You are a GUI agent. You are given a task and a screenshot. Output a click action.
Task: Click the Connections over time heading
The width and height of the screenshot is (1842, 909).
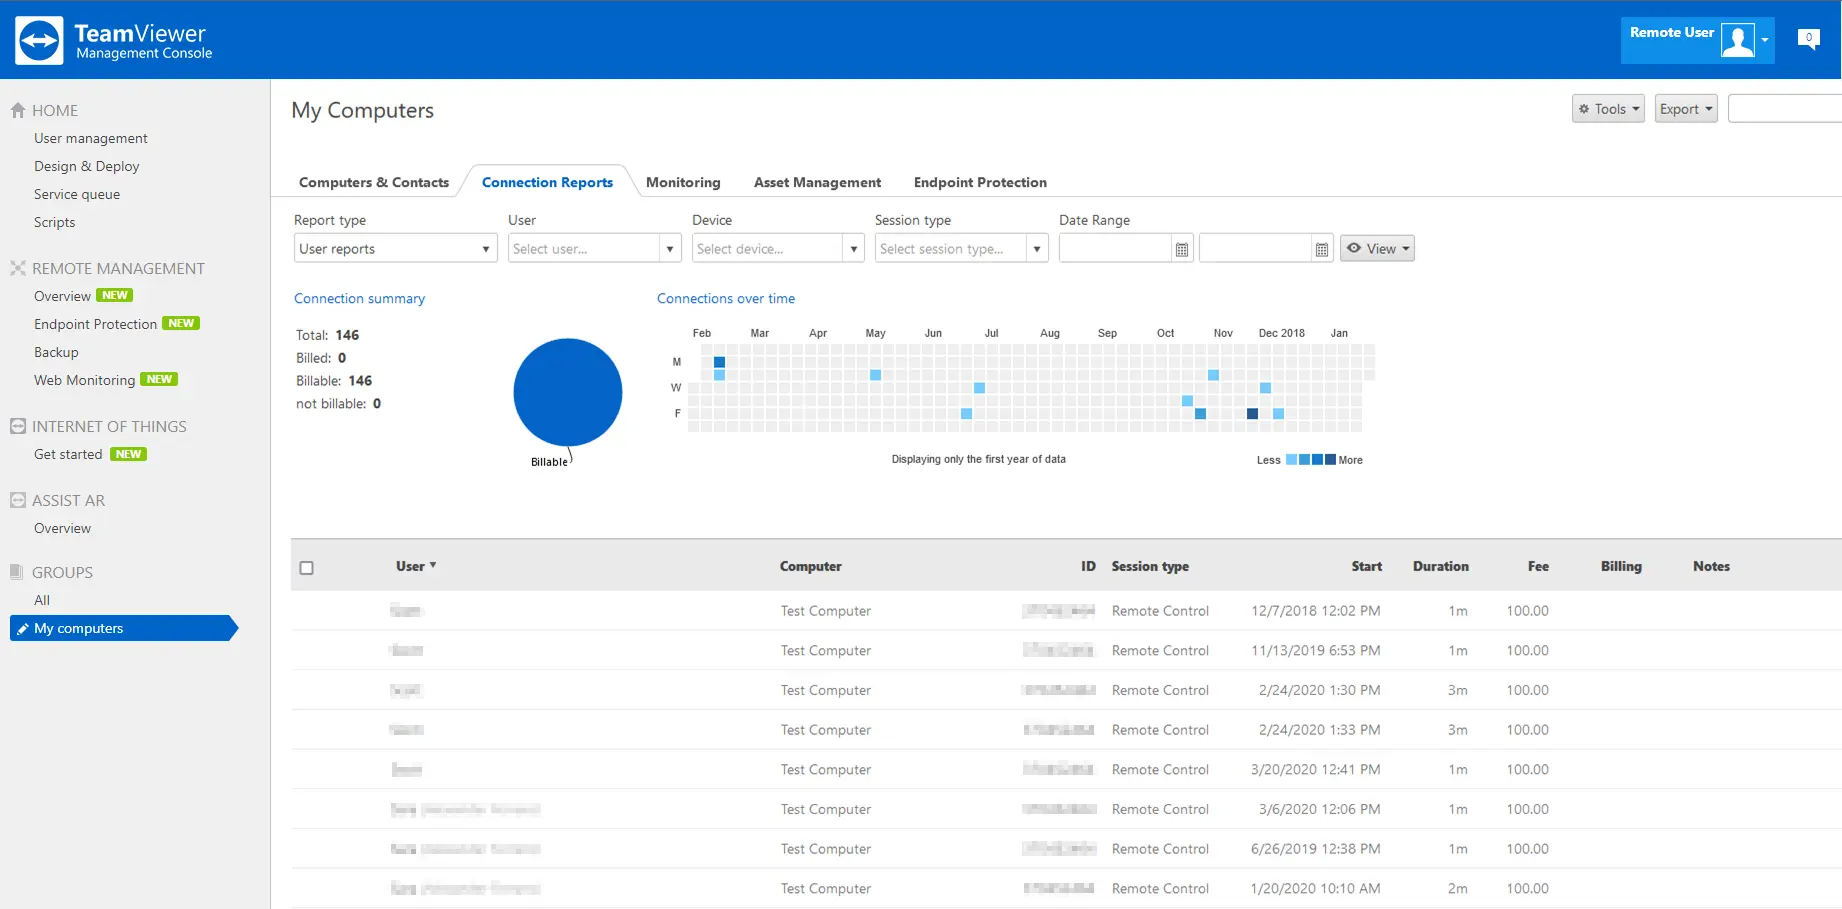pyautogui.click(x=726, y=298)
